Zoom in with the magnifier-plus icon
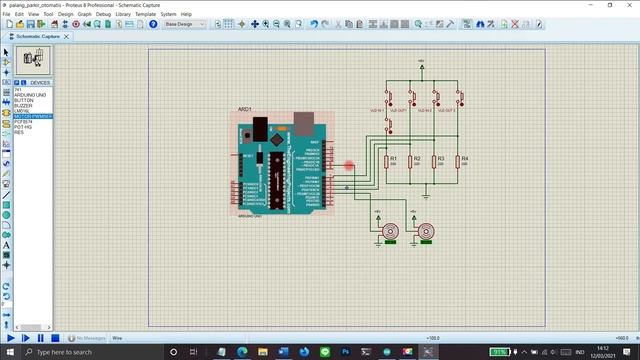640x360 pixels. coord(266,24)
